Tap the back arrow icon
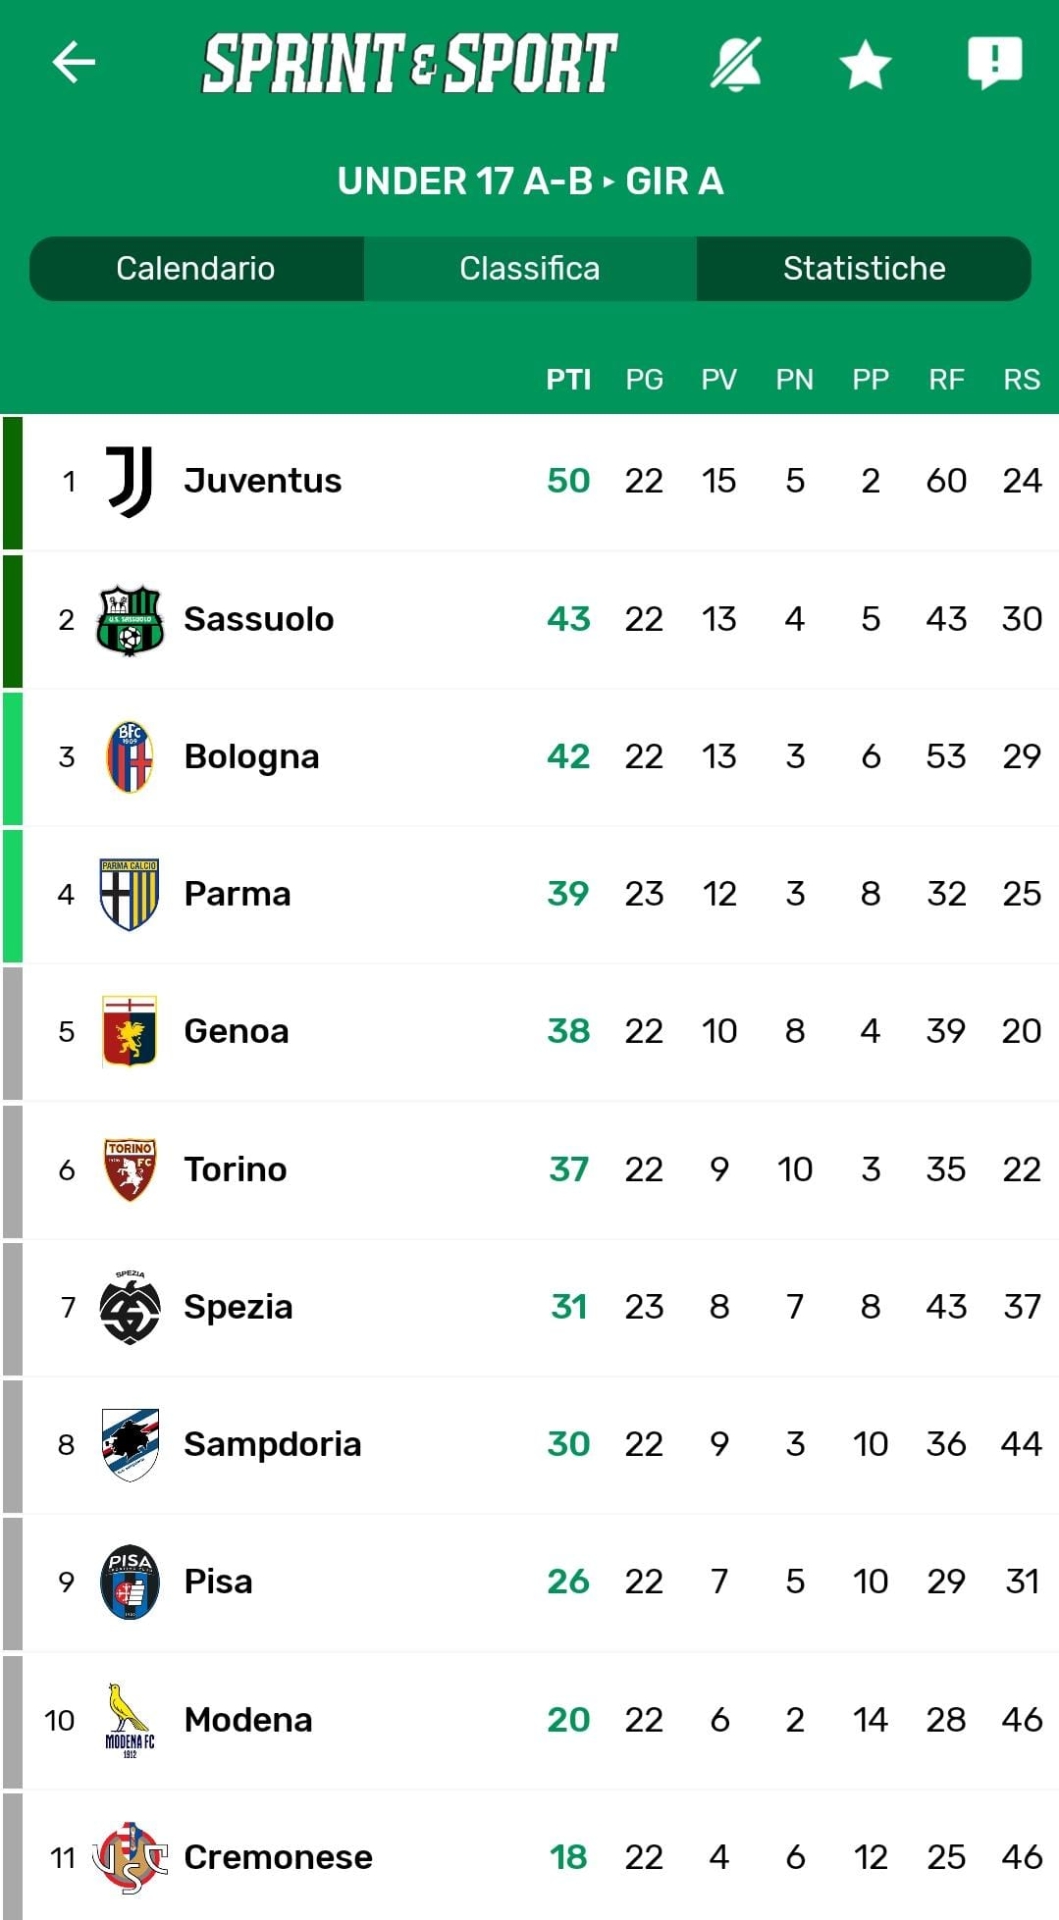 point(74,62)
